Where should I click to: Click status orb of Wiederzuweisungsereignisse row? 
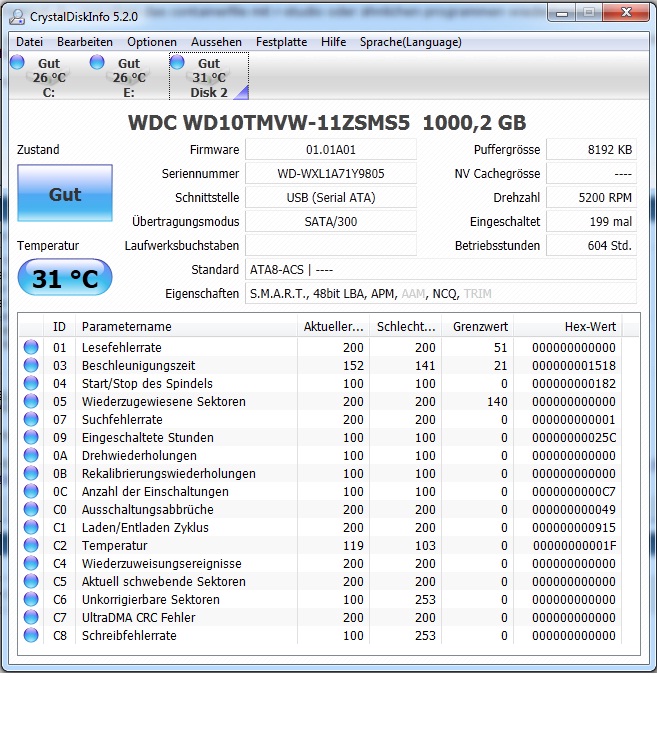pyautogui.click(x=31, y=563)
